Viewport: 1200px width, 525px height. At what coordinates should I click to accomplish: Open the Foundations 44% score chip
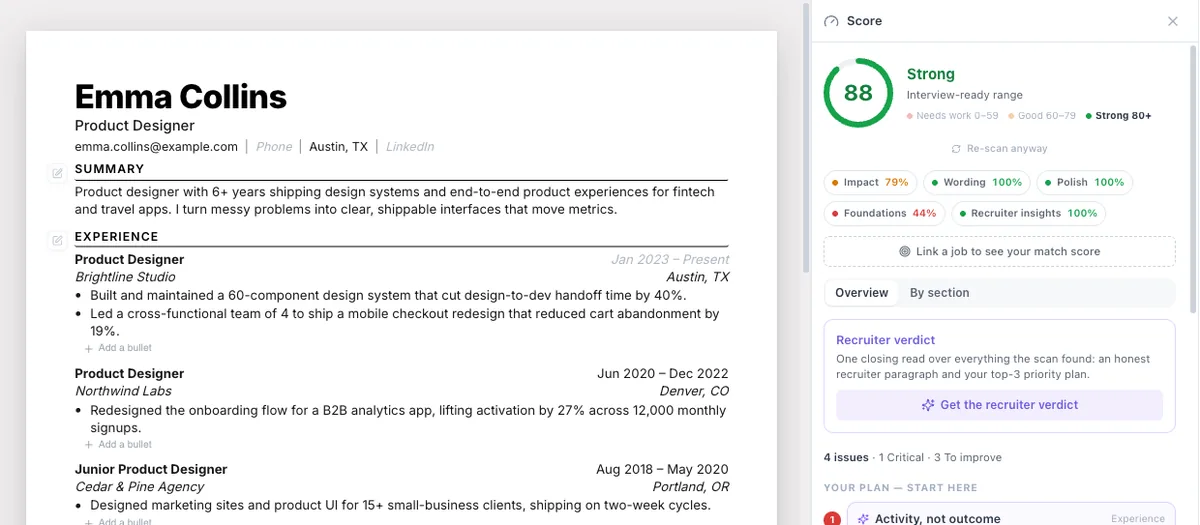point(883,213)
